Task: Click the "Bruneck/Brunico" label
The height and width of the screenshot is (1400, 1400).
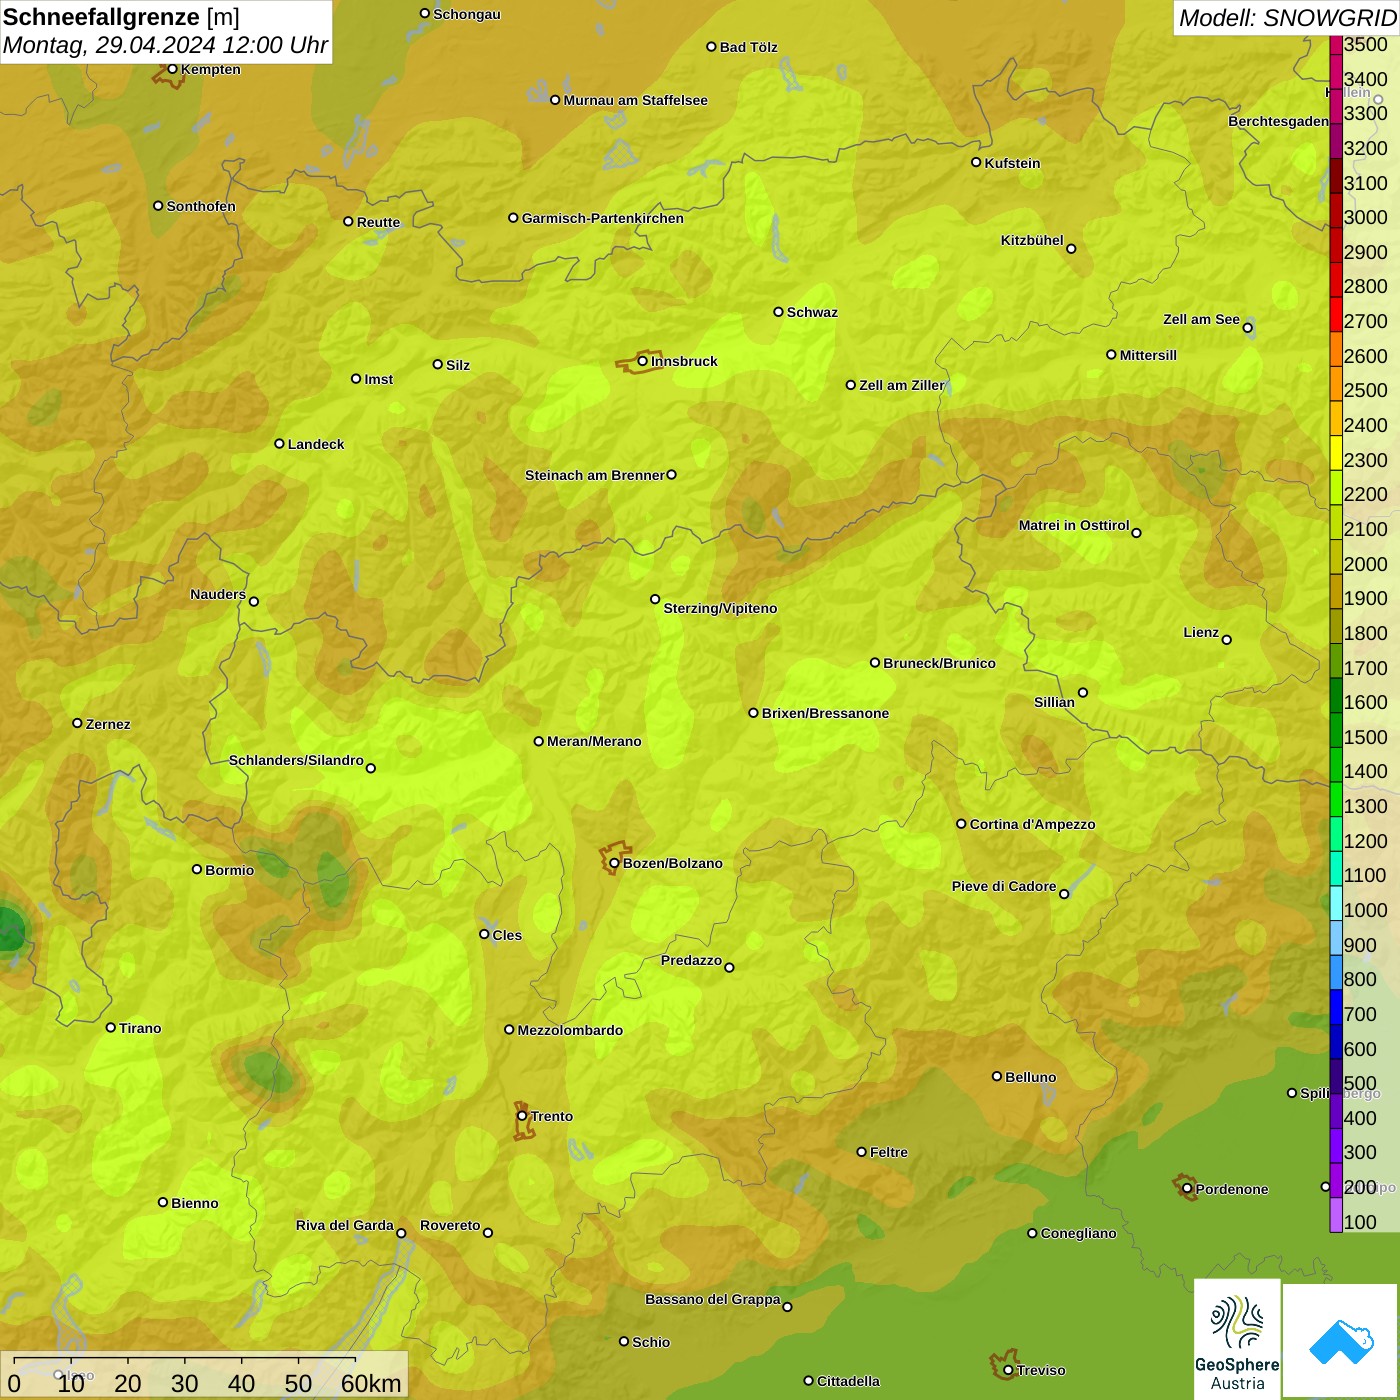Action: [939, 663]
